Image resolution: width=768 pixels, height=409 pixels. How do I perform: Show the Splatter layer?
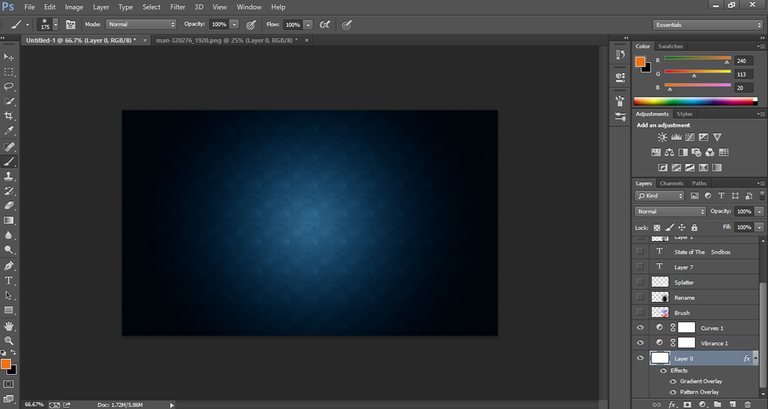(640, 282)
